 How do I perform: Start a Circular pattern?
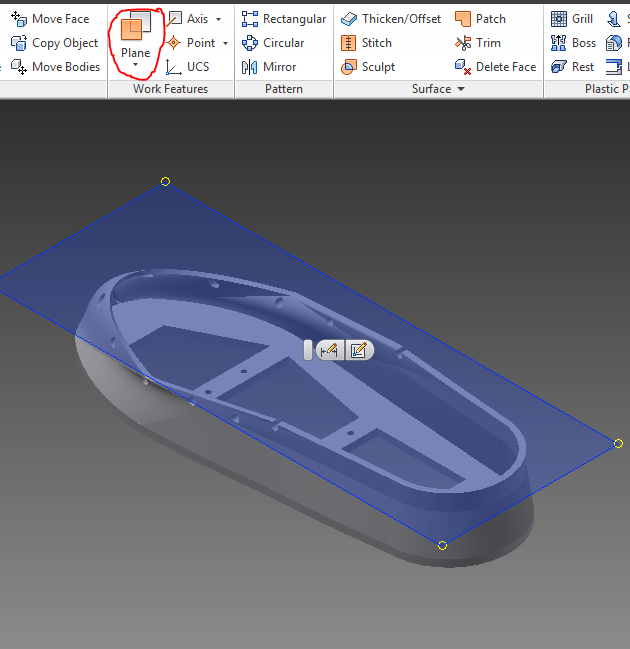click(x=273, y=43)
